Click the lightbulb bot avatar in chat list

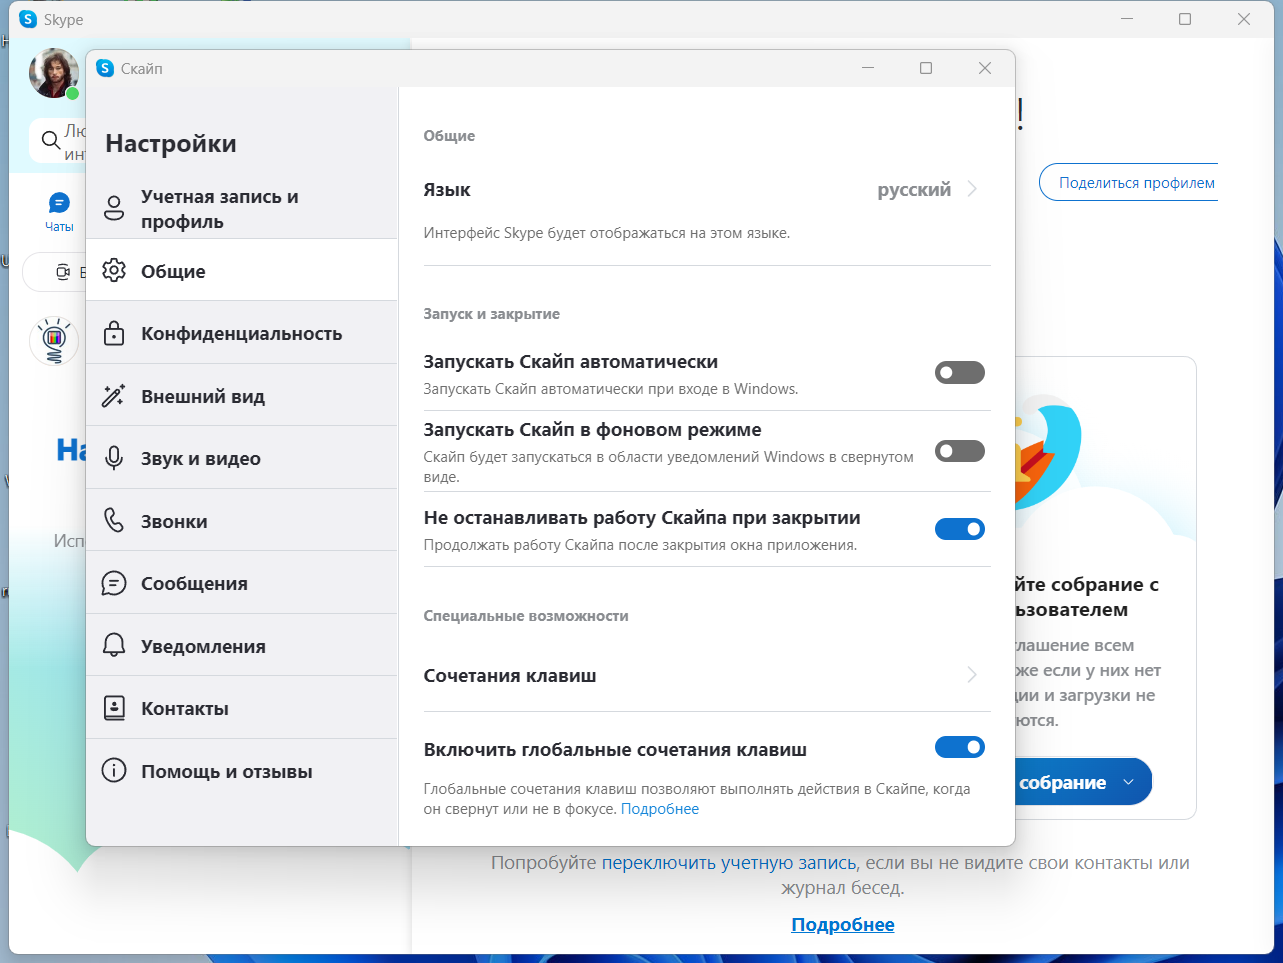click(54, 341)
